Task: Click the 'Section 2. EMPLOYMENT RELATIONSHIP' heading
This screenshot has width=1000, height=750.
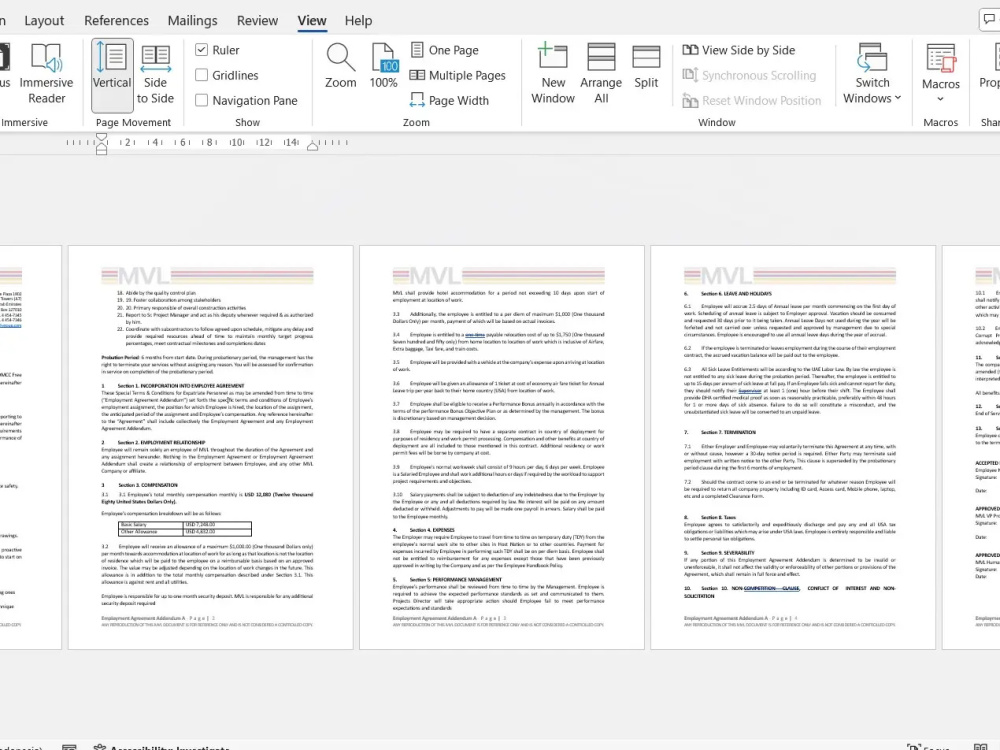Action: point(161,443)
